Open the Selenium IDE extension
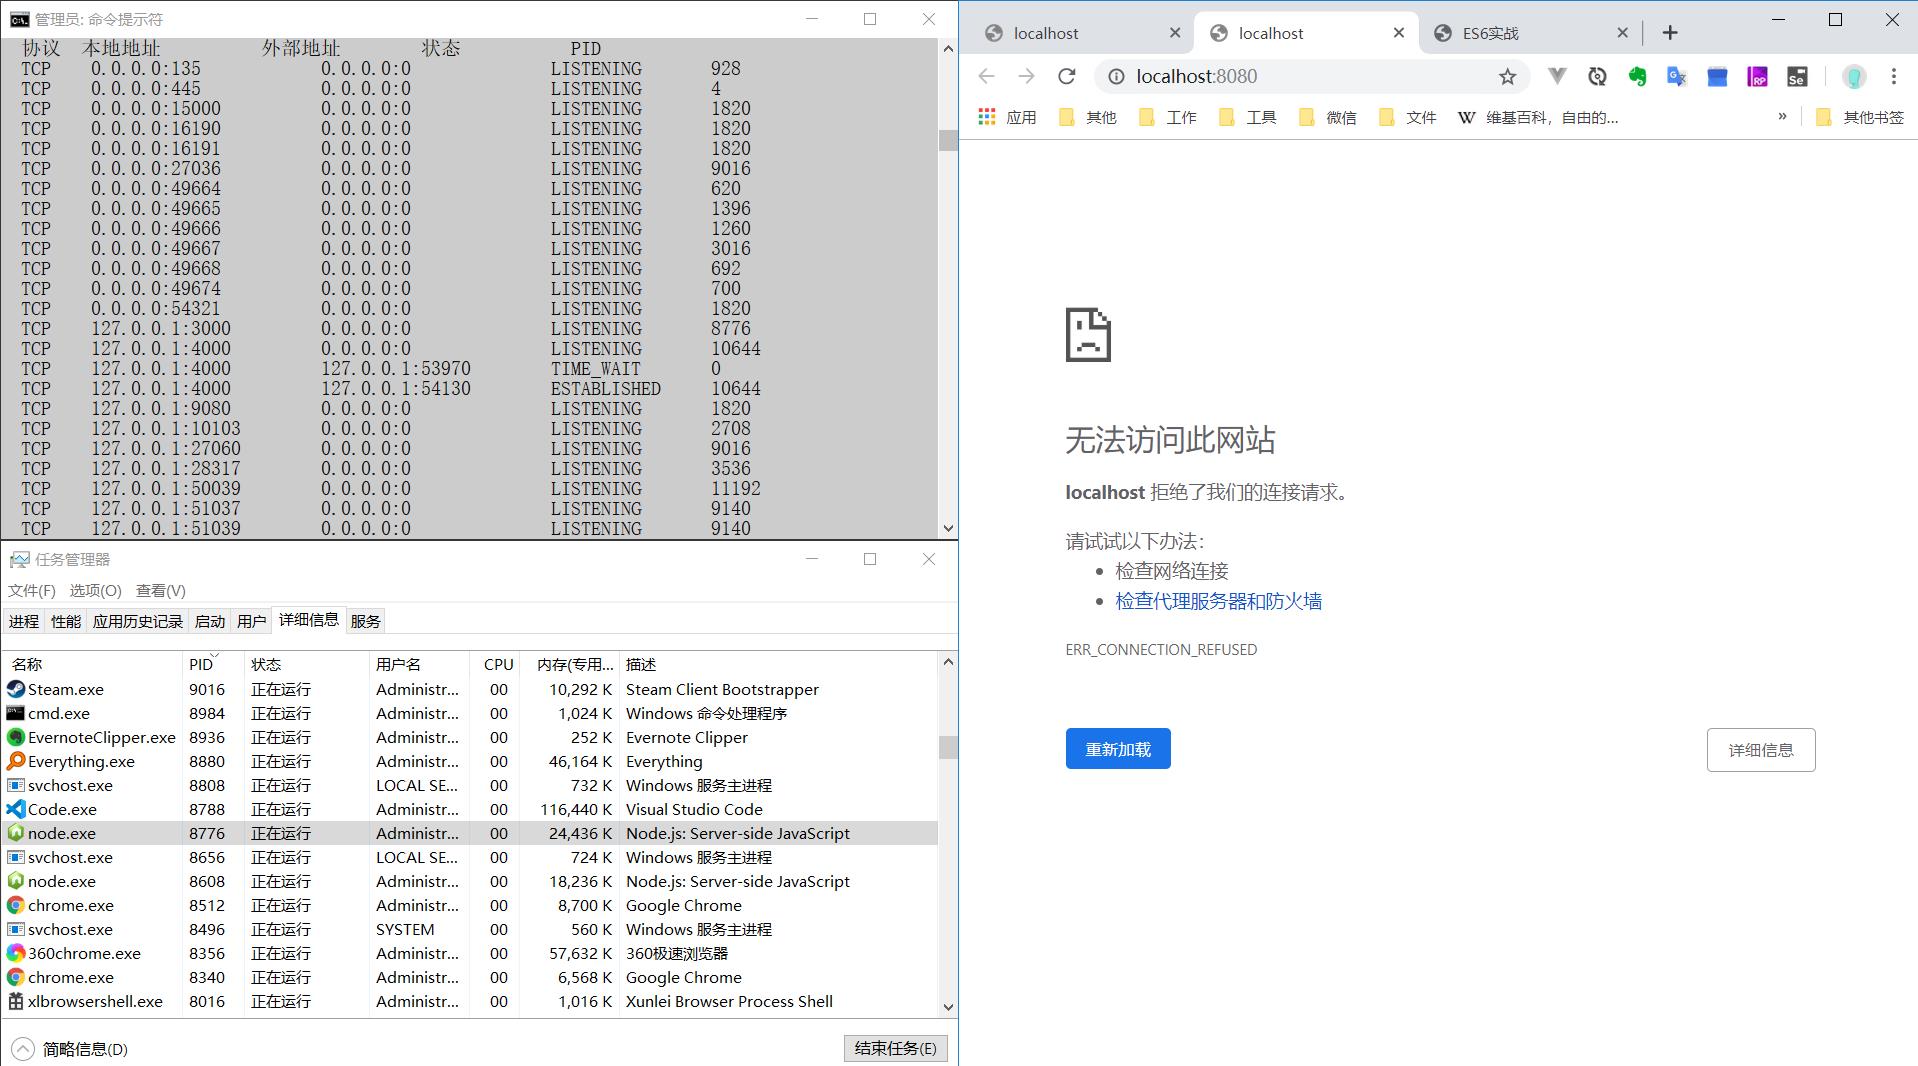The image size is (1918, 1066). point(1797,76)
